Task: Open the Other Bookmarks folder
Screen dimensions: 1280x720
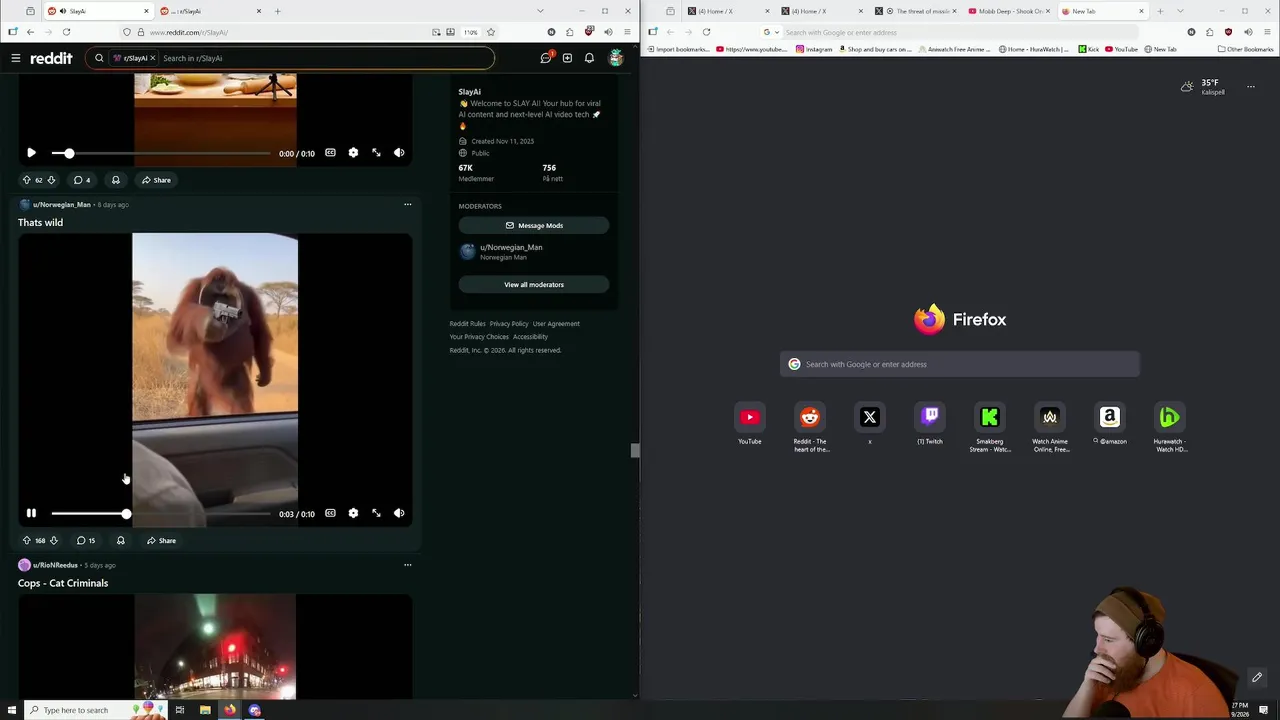Action: [x=1245, y=49]
